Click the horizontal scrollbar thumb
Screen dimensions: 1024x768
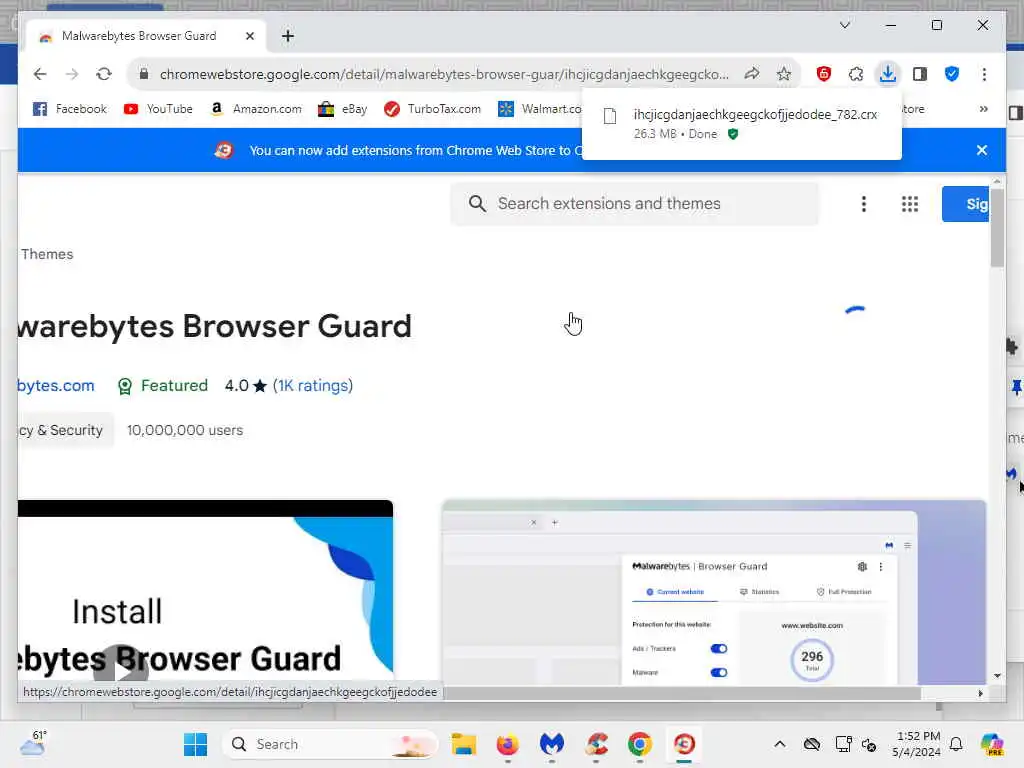click(683, 694)
